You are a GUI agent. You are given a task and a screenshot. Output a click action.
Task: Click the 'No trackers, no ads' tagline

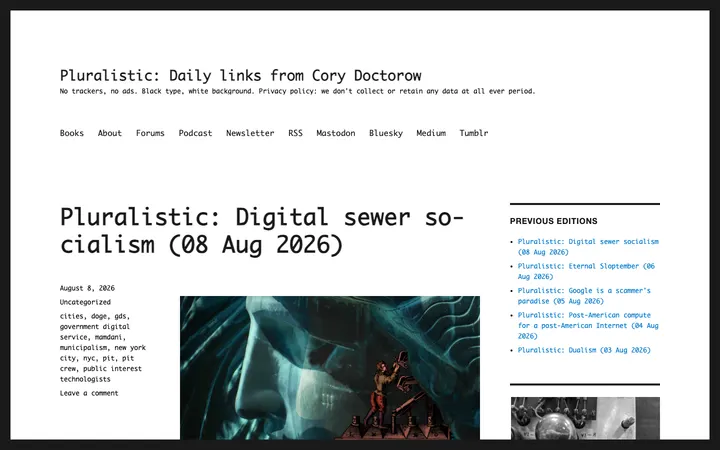pos(298,91)
